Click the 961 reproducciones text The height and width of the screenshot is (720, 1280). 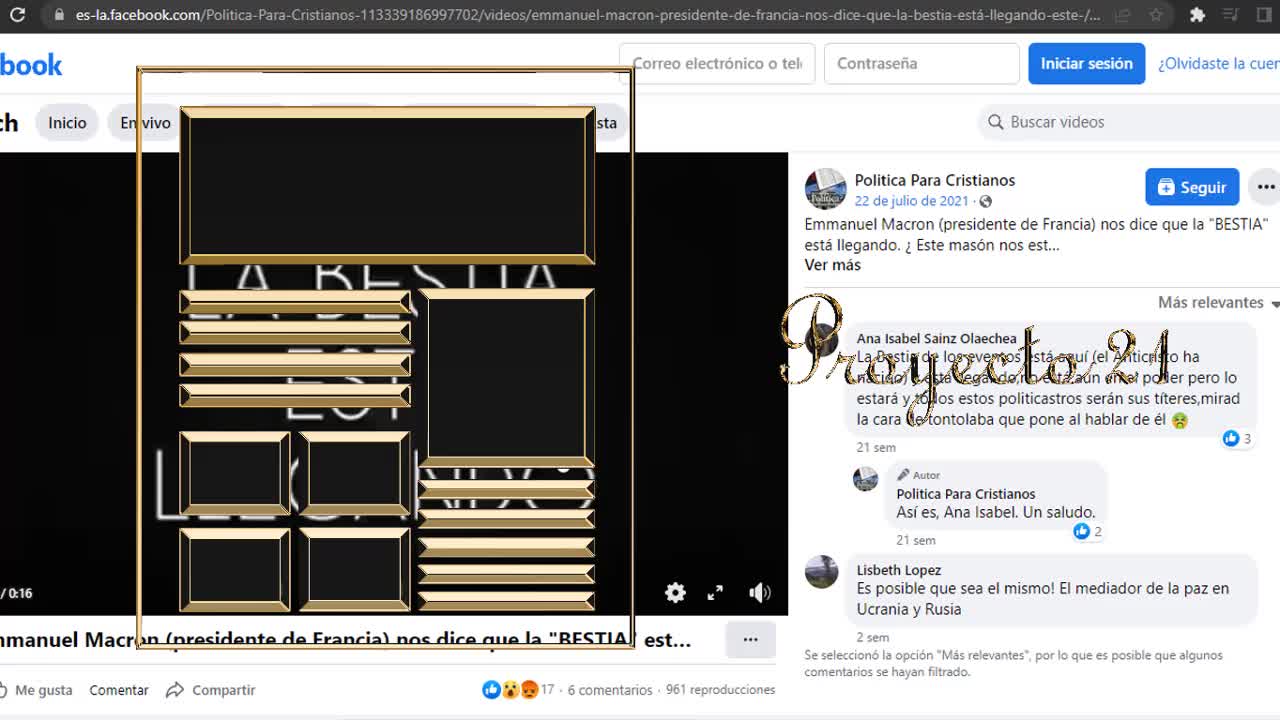[x=721, y=690]
